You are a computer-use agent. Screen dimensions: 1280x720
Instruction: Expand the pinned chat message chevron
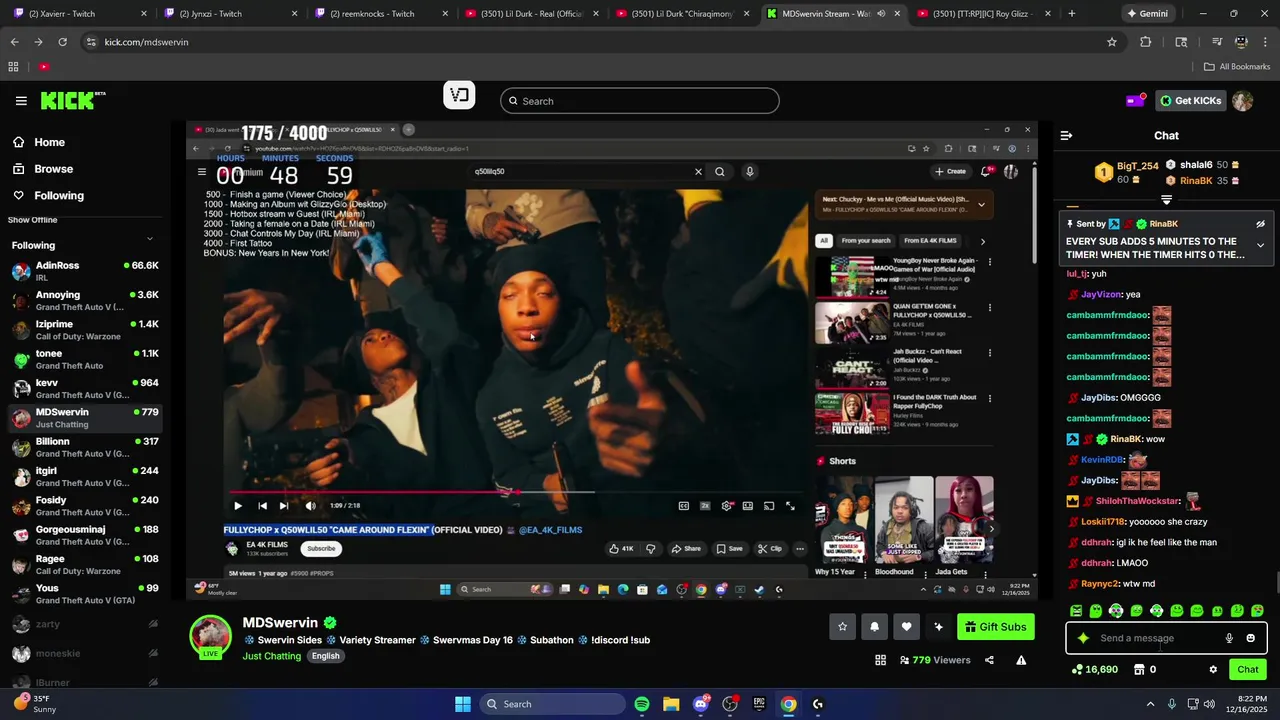(x=1260, y=245)
